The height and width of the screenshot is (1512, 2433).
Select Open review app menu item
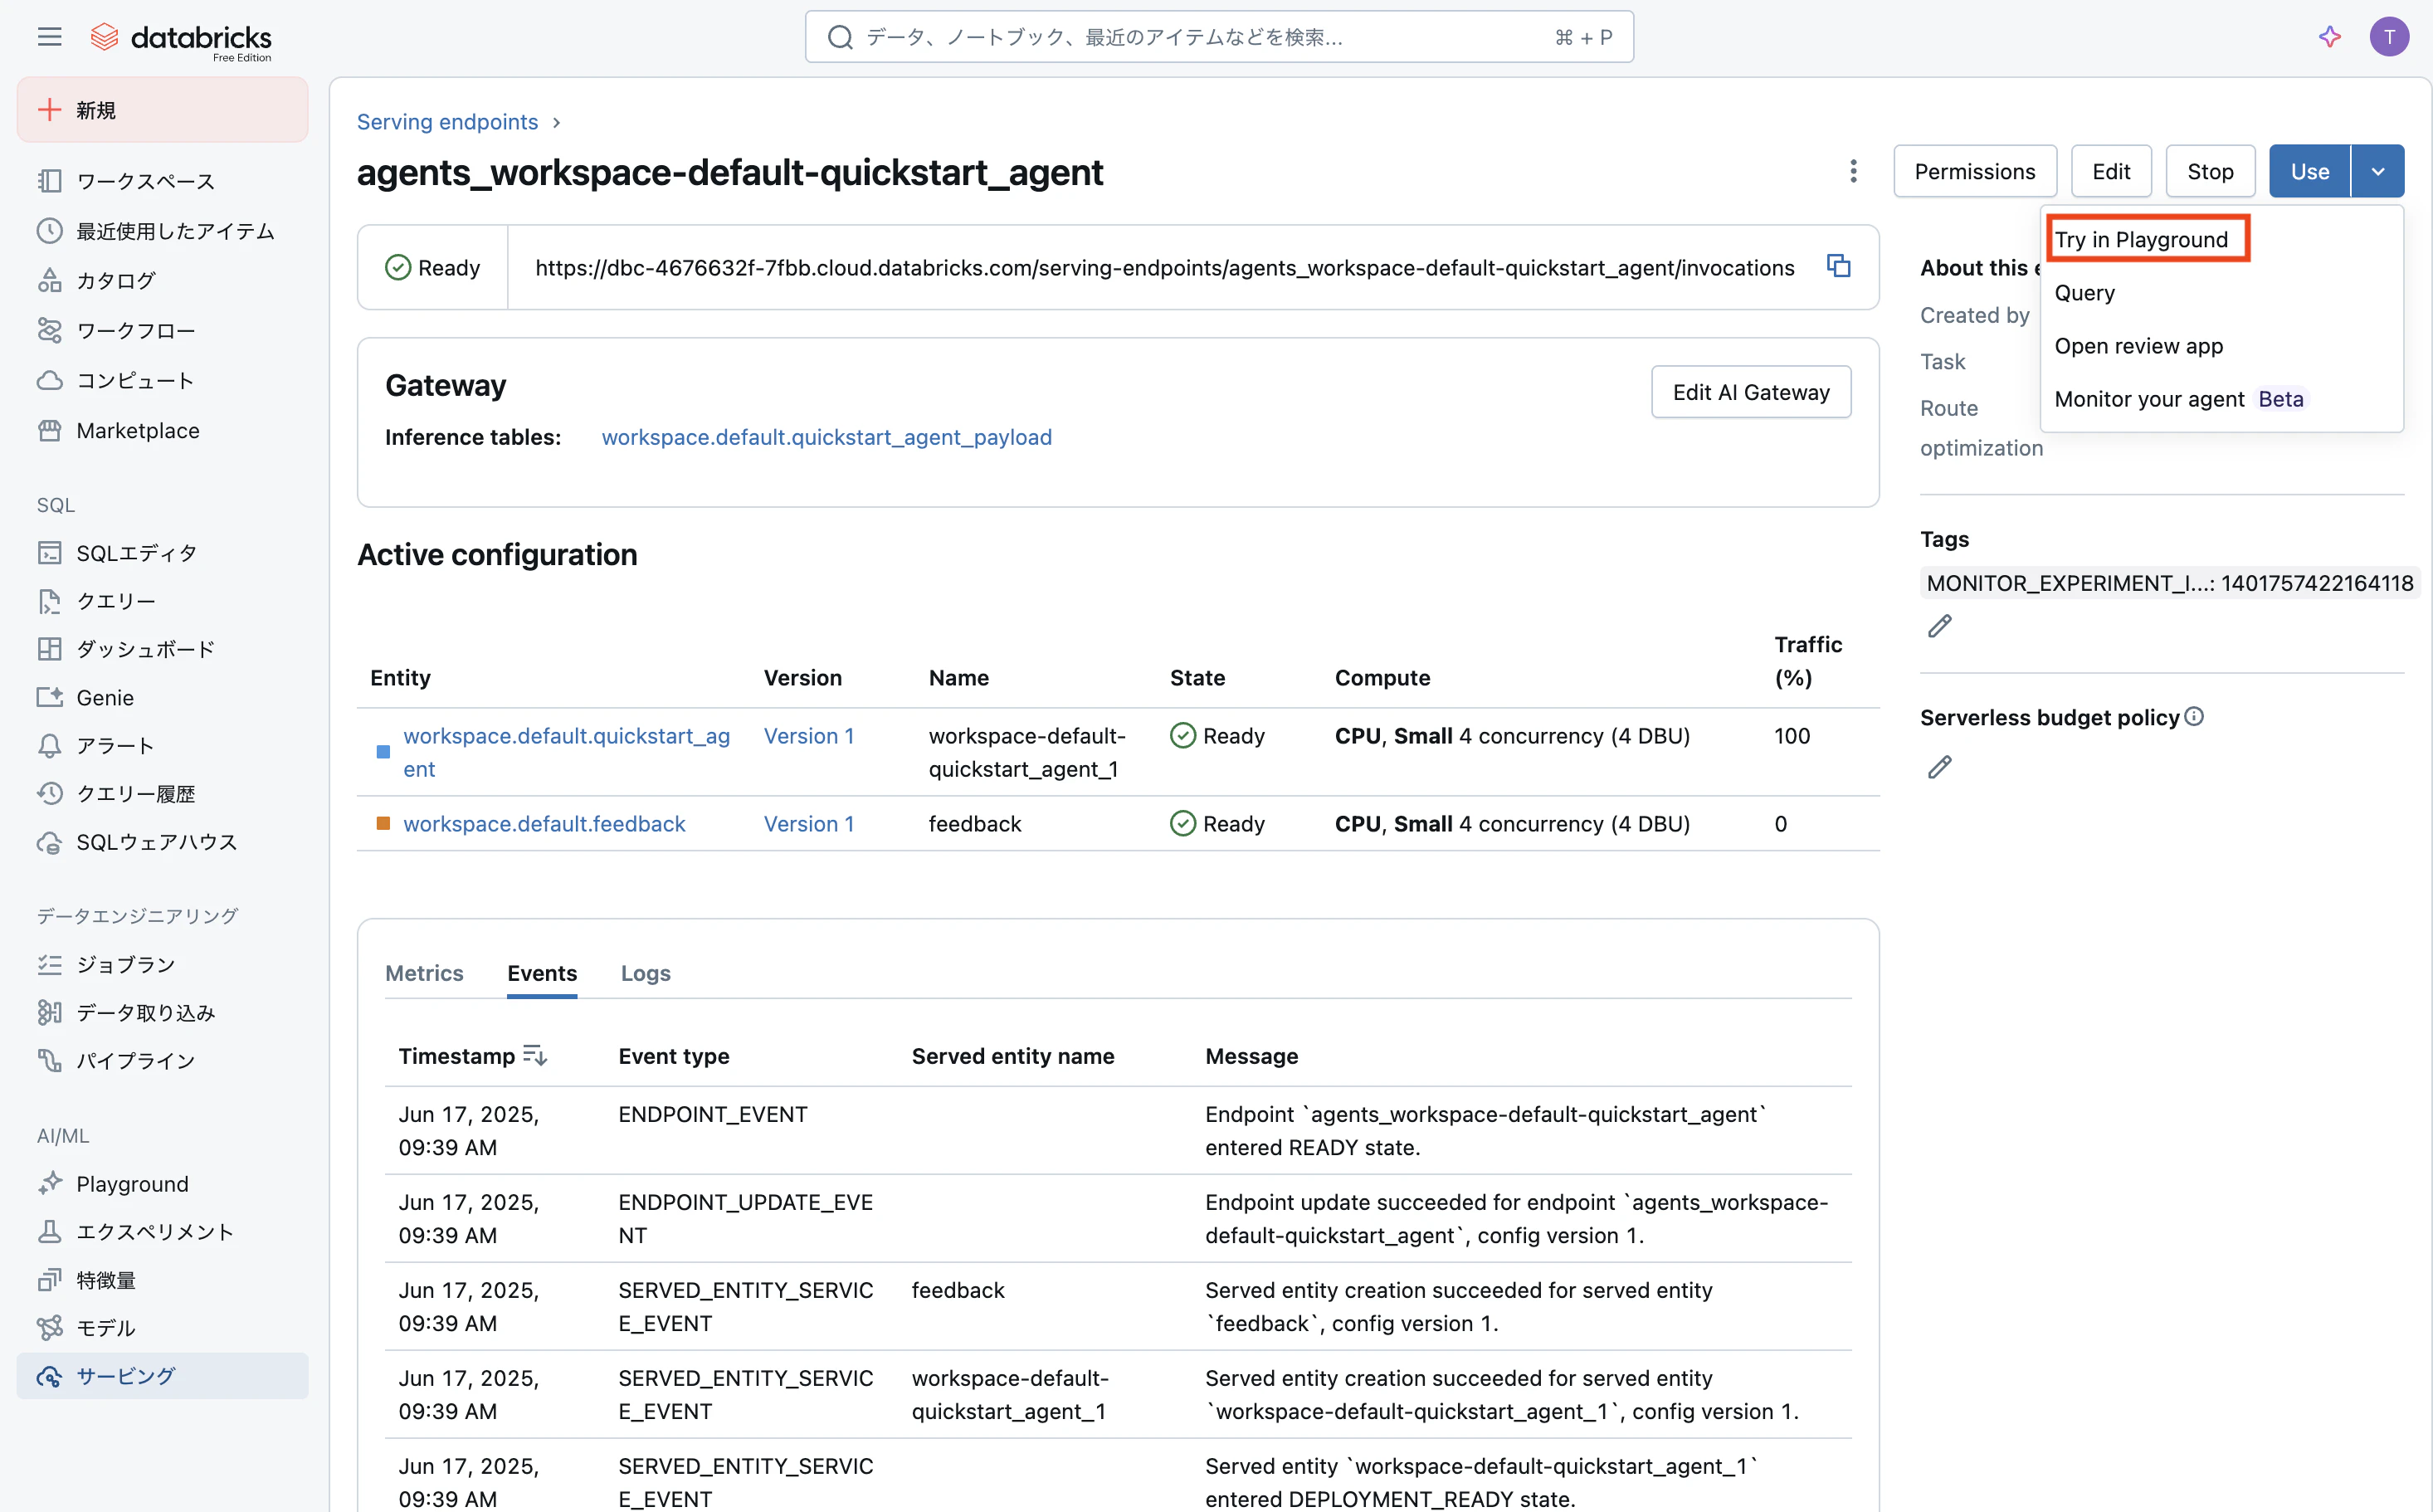[x=2221, y=346]
